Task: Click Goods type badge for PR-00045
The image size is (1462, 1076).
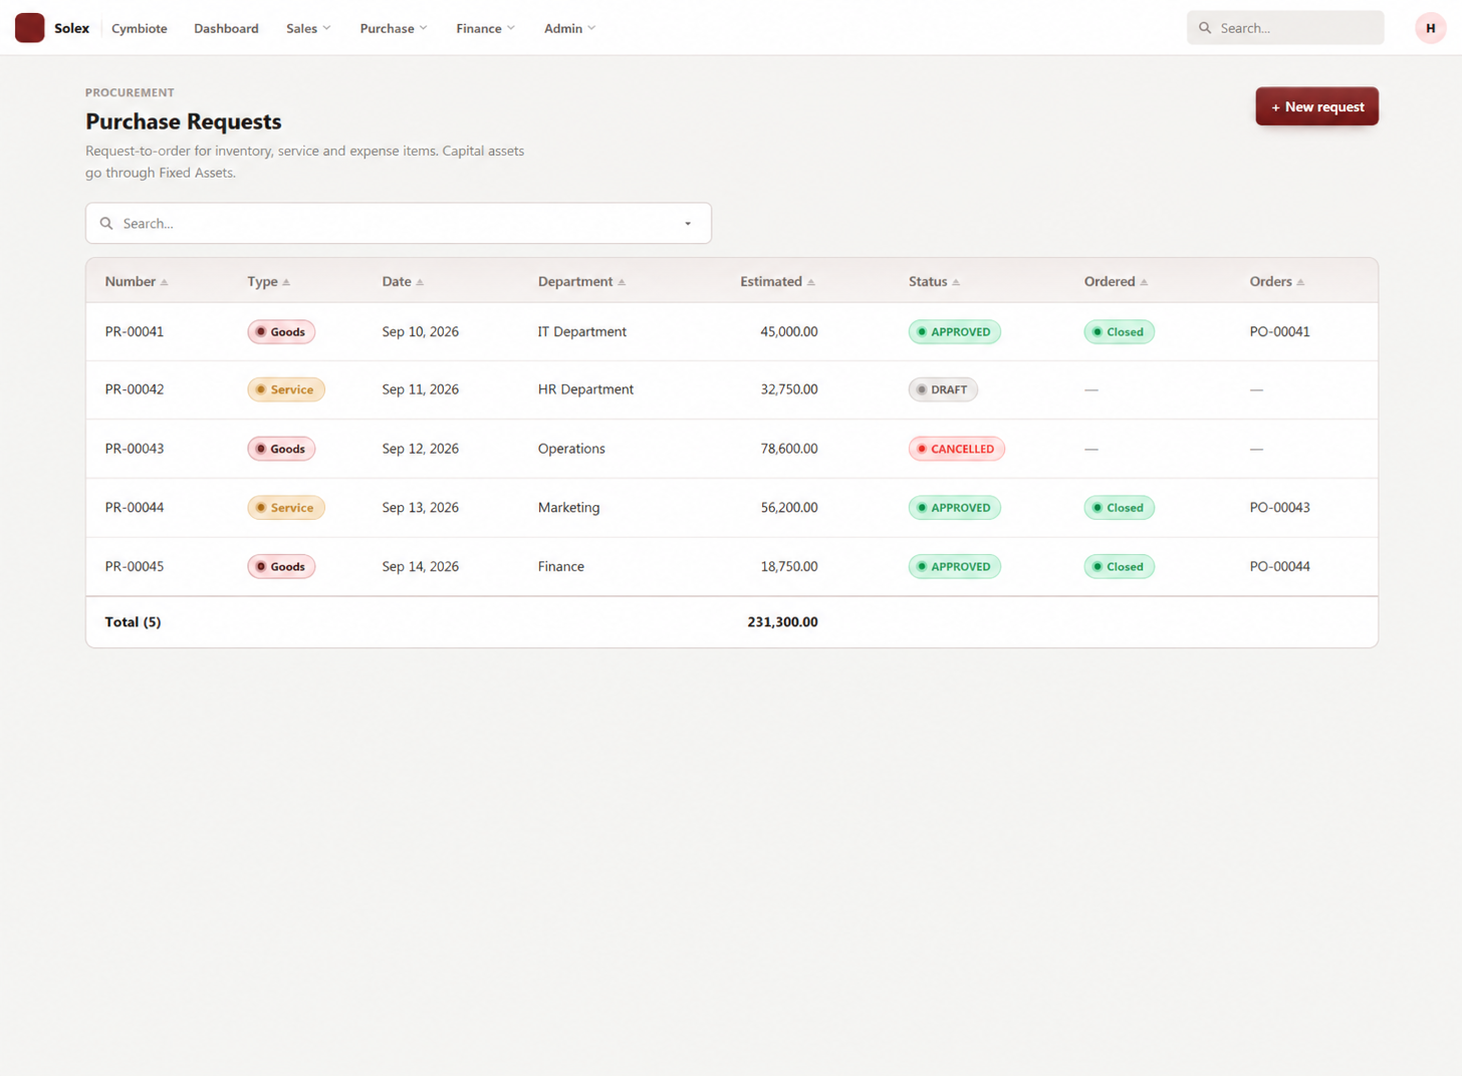Action: 281,567
